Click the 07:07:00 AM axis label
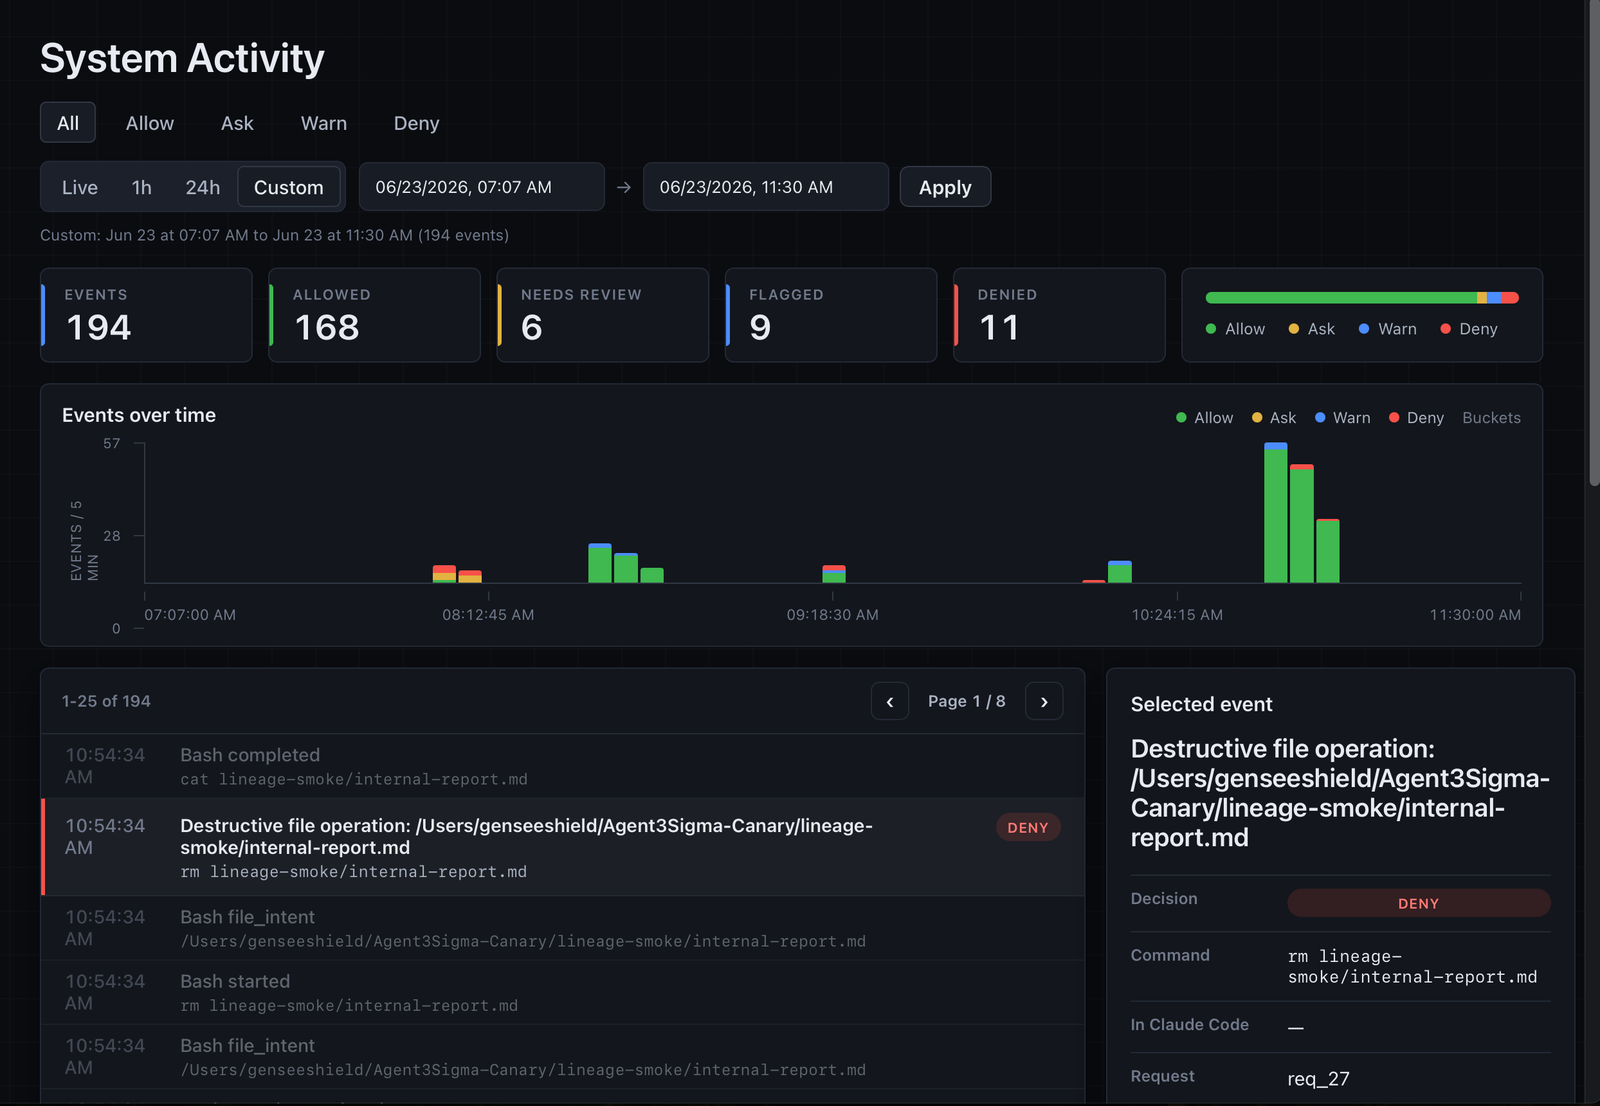Image resolution: width=1600 pixels, height=1106 pixels. (190, 615)
